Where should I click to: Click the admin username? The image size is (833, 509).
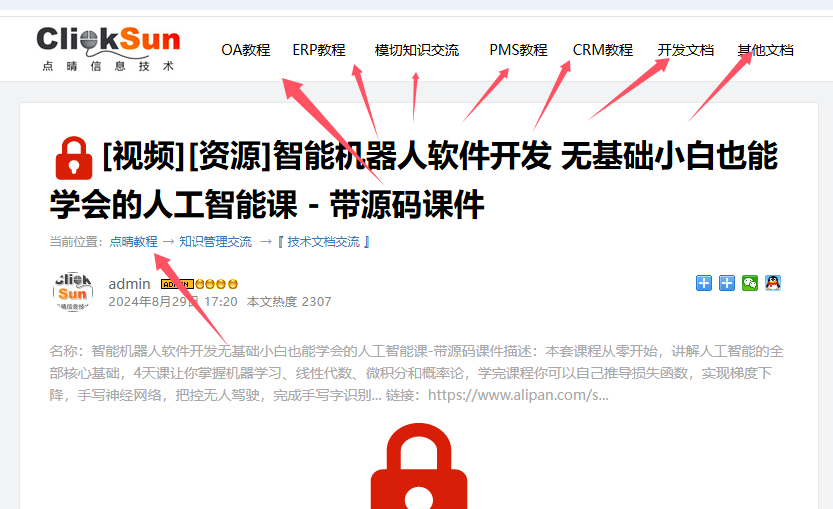click(x=129, y=284)
